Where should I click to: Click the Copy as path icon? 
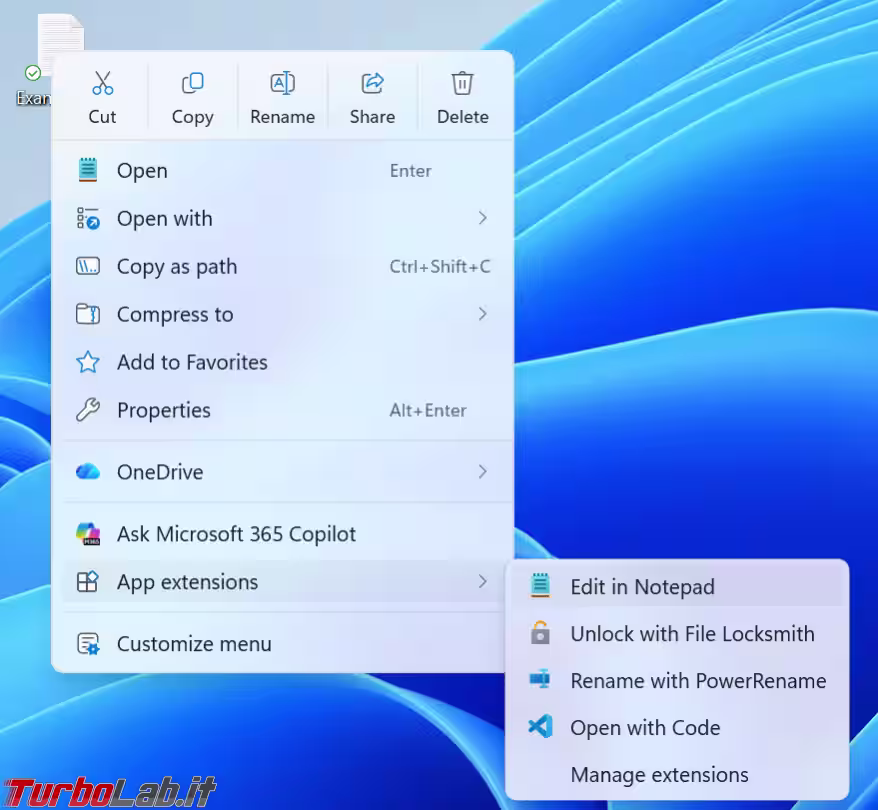pyautogui.click(x=88, y=266)
